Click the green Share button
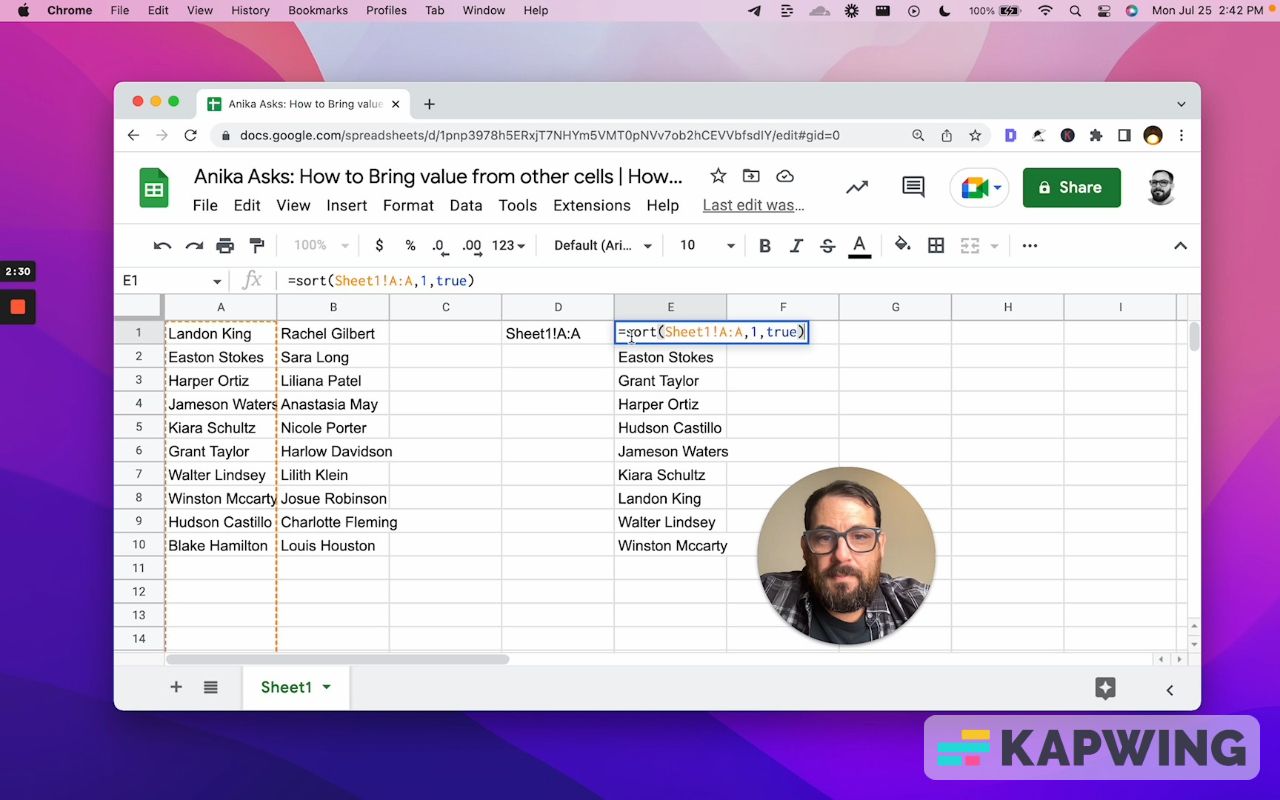The image size is (1280, 800). click(x=1071, y=187)
